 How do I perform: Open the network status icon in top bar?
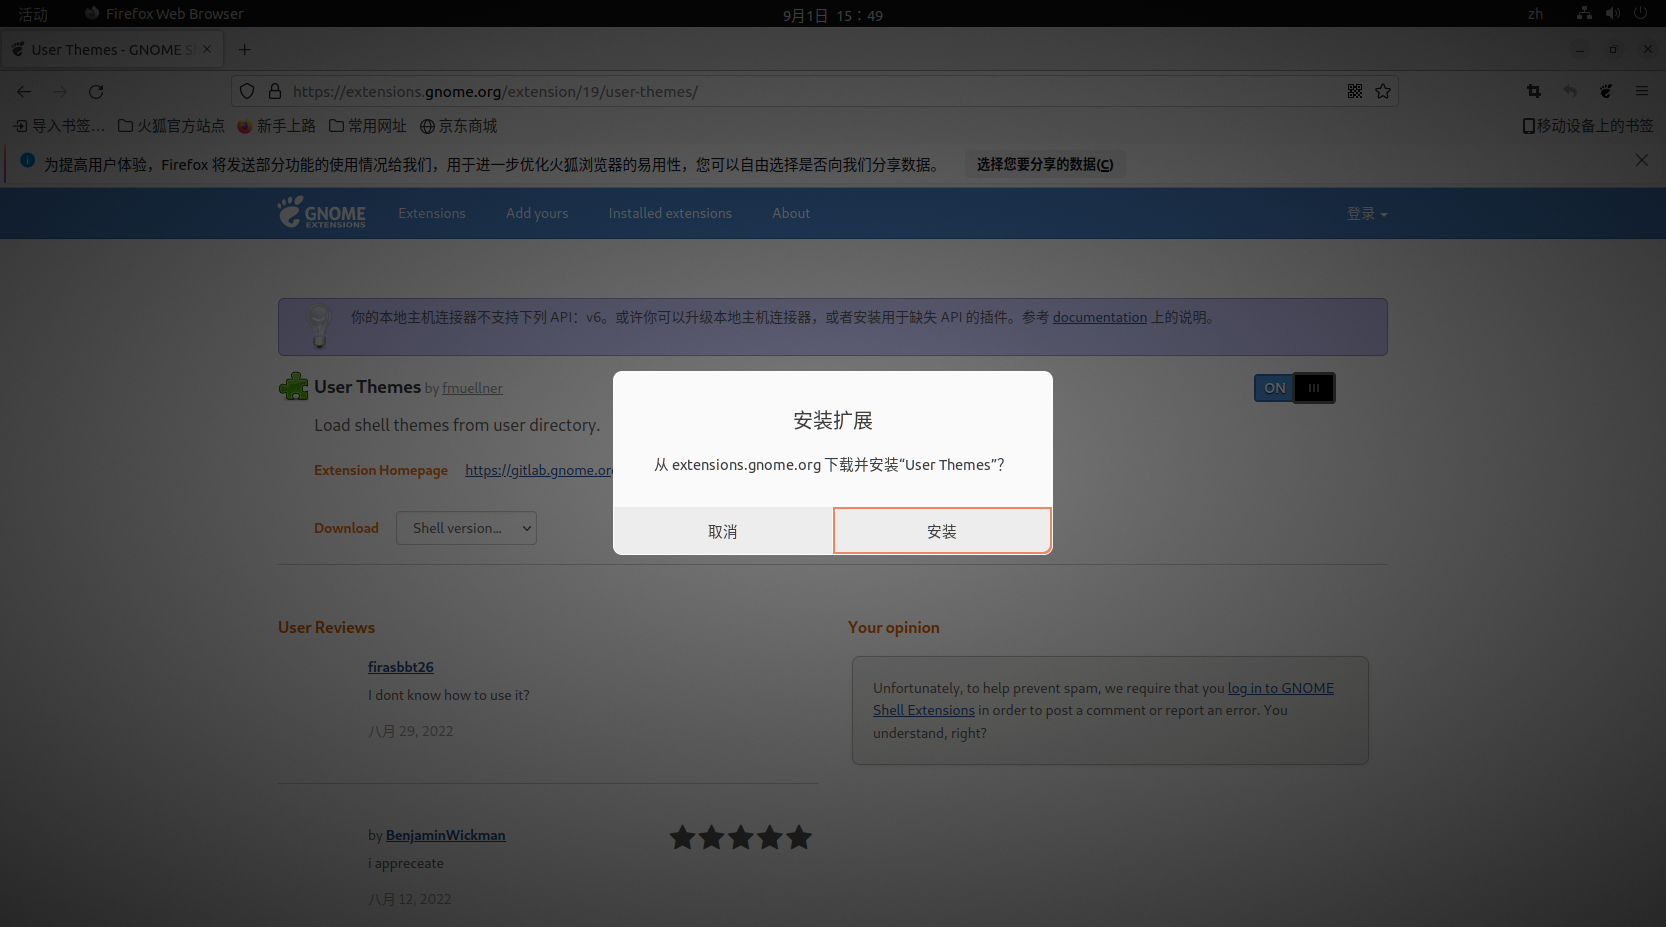click(x=1584, y=13)
